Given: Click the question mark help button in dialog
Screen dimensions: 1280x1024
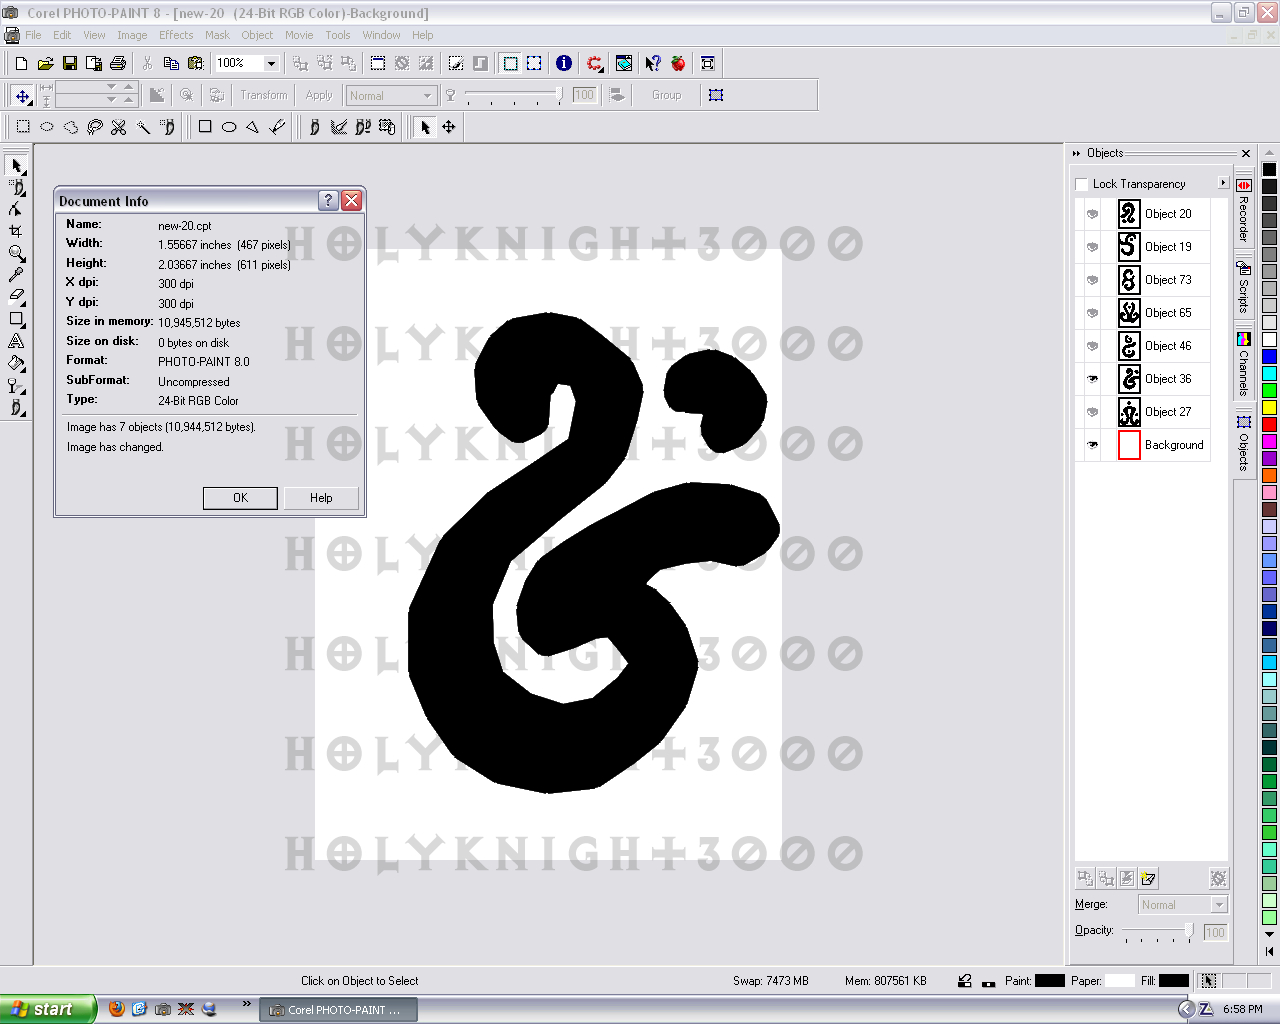Looking at the screenshot, I should [328, 200].
